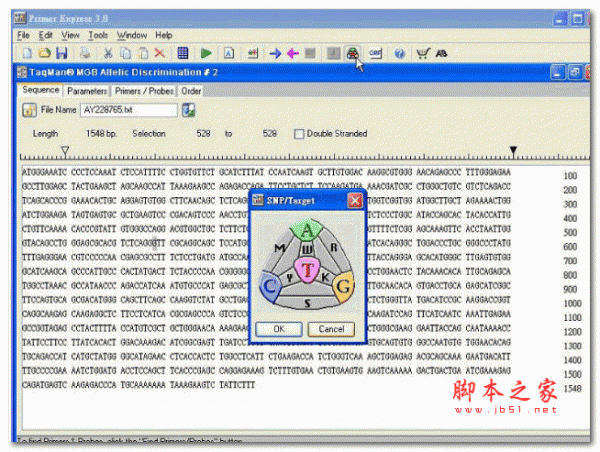Open a file with the folder icon
This screenshot has height=452, width=600.
pyautogui.click(x=44, y=53)
